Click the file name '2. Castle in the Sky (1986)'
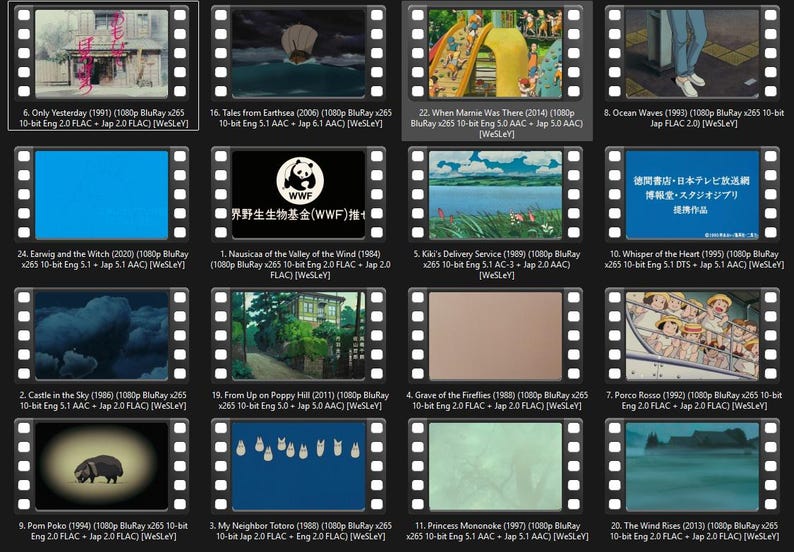 tap(103, 400)
